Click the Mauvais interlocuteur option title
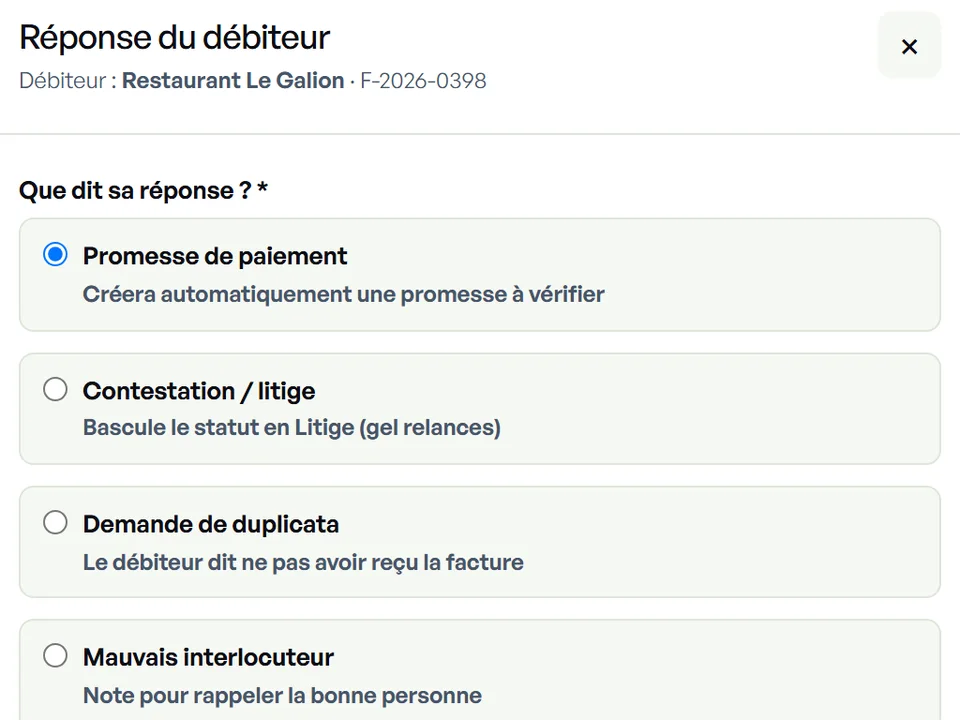The image size is (960, 720). [x=208, y=657]
